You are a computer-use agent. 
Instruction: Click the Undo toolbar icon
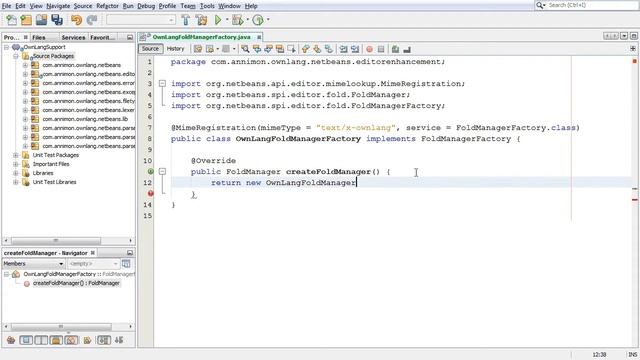pos(76,20)
